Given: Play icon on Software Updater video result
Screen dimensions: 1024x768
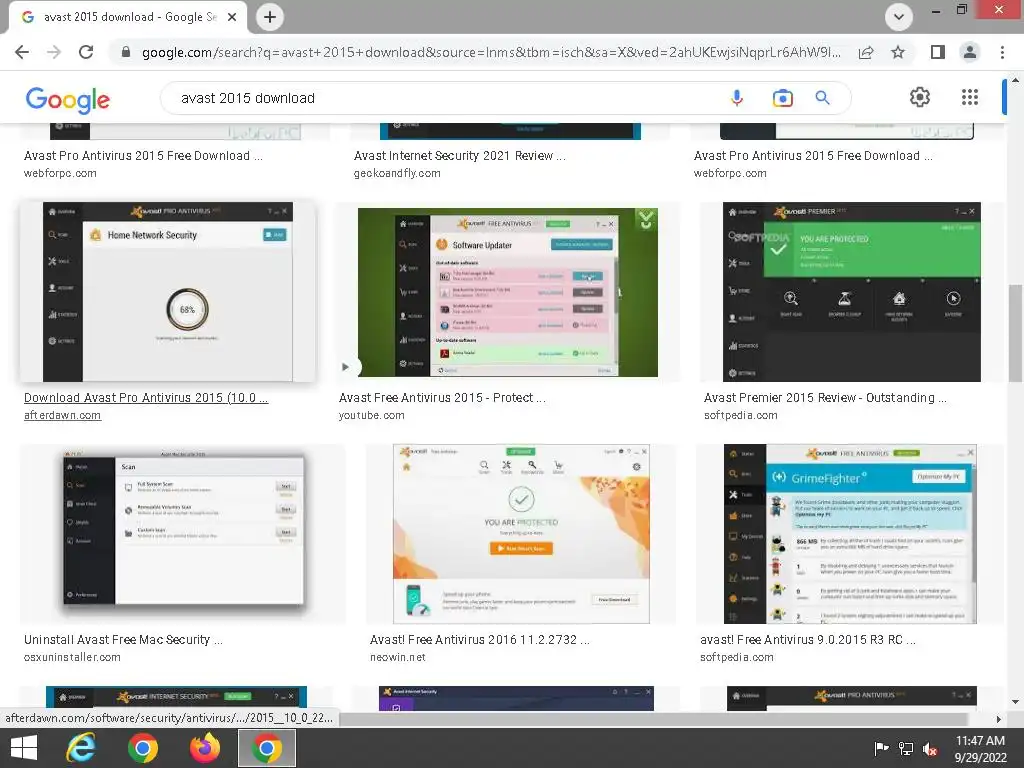Looking at the screenshot, I should coord(345,367).
